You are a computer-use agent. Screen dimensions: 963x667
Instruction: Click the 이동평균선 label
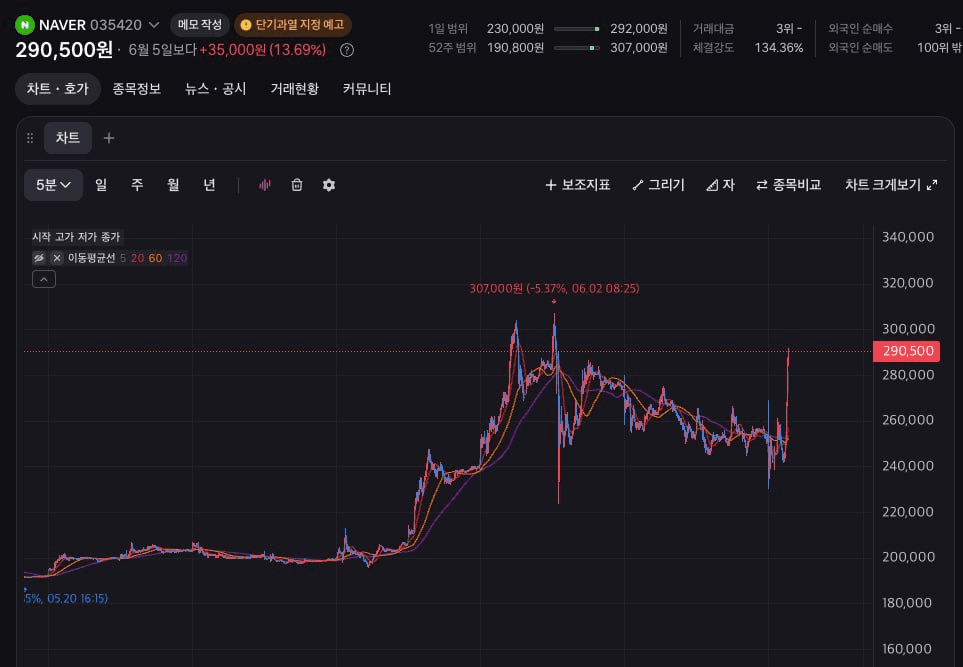(92, 258)
